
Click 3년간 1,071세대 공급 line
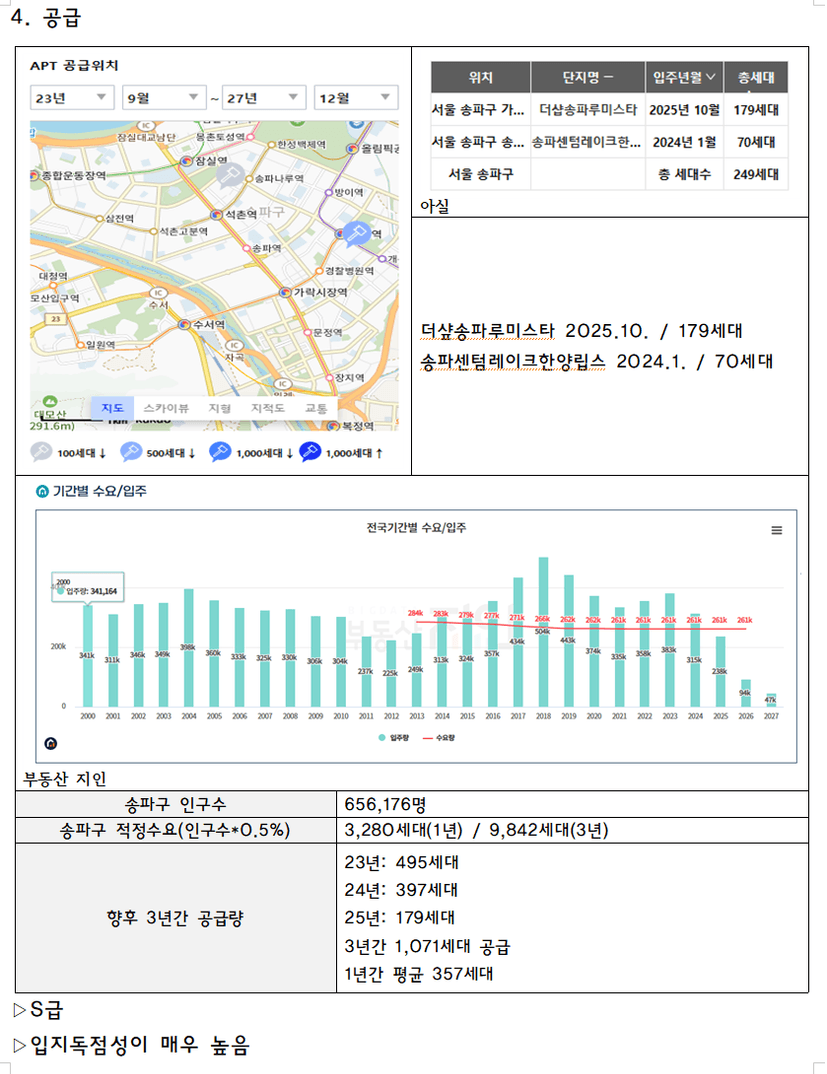pos(427,947)
